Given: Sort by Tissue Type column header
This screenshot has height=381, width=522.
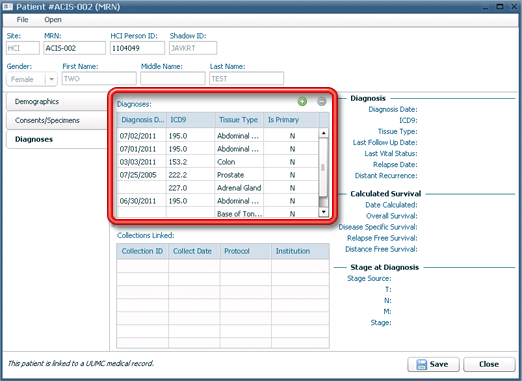Looking at the screenshot, I should coord(239,120).
